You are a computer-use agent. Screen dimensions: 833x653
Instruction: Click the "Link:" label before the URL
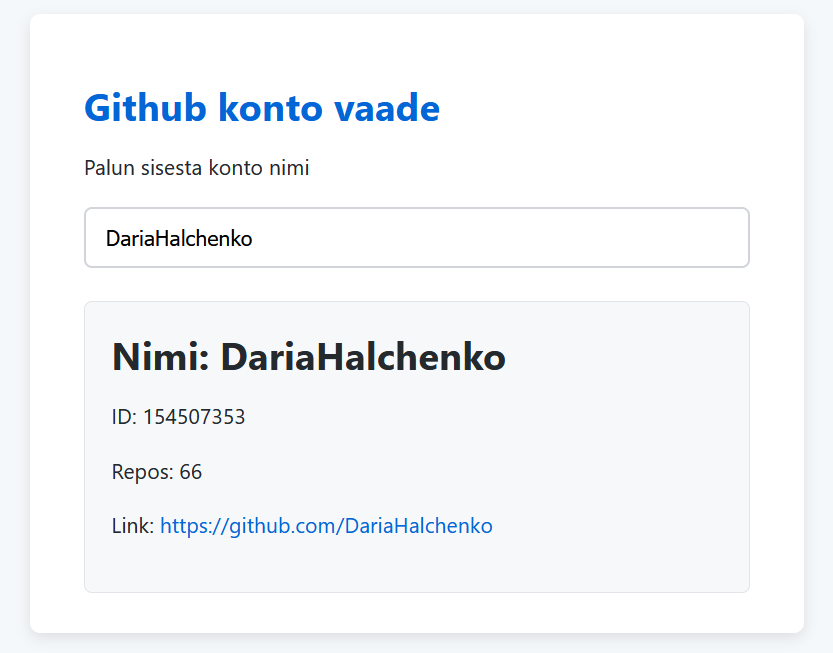pos(132,526)
